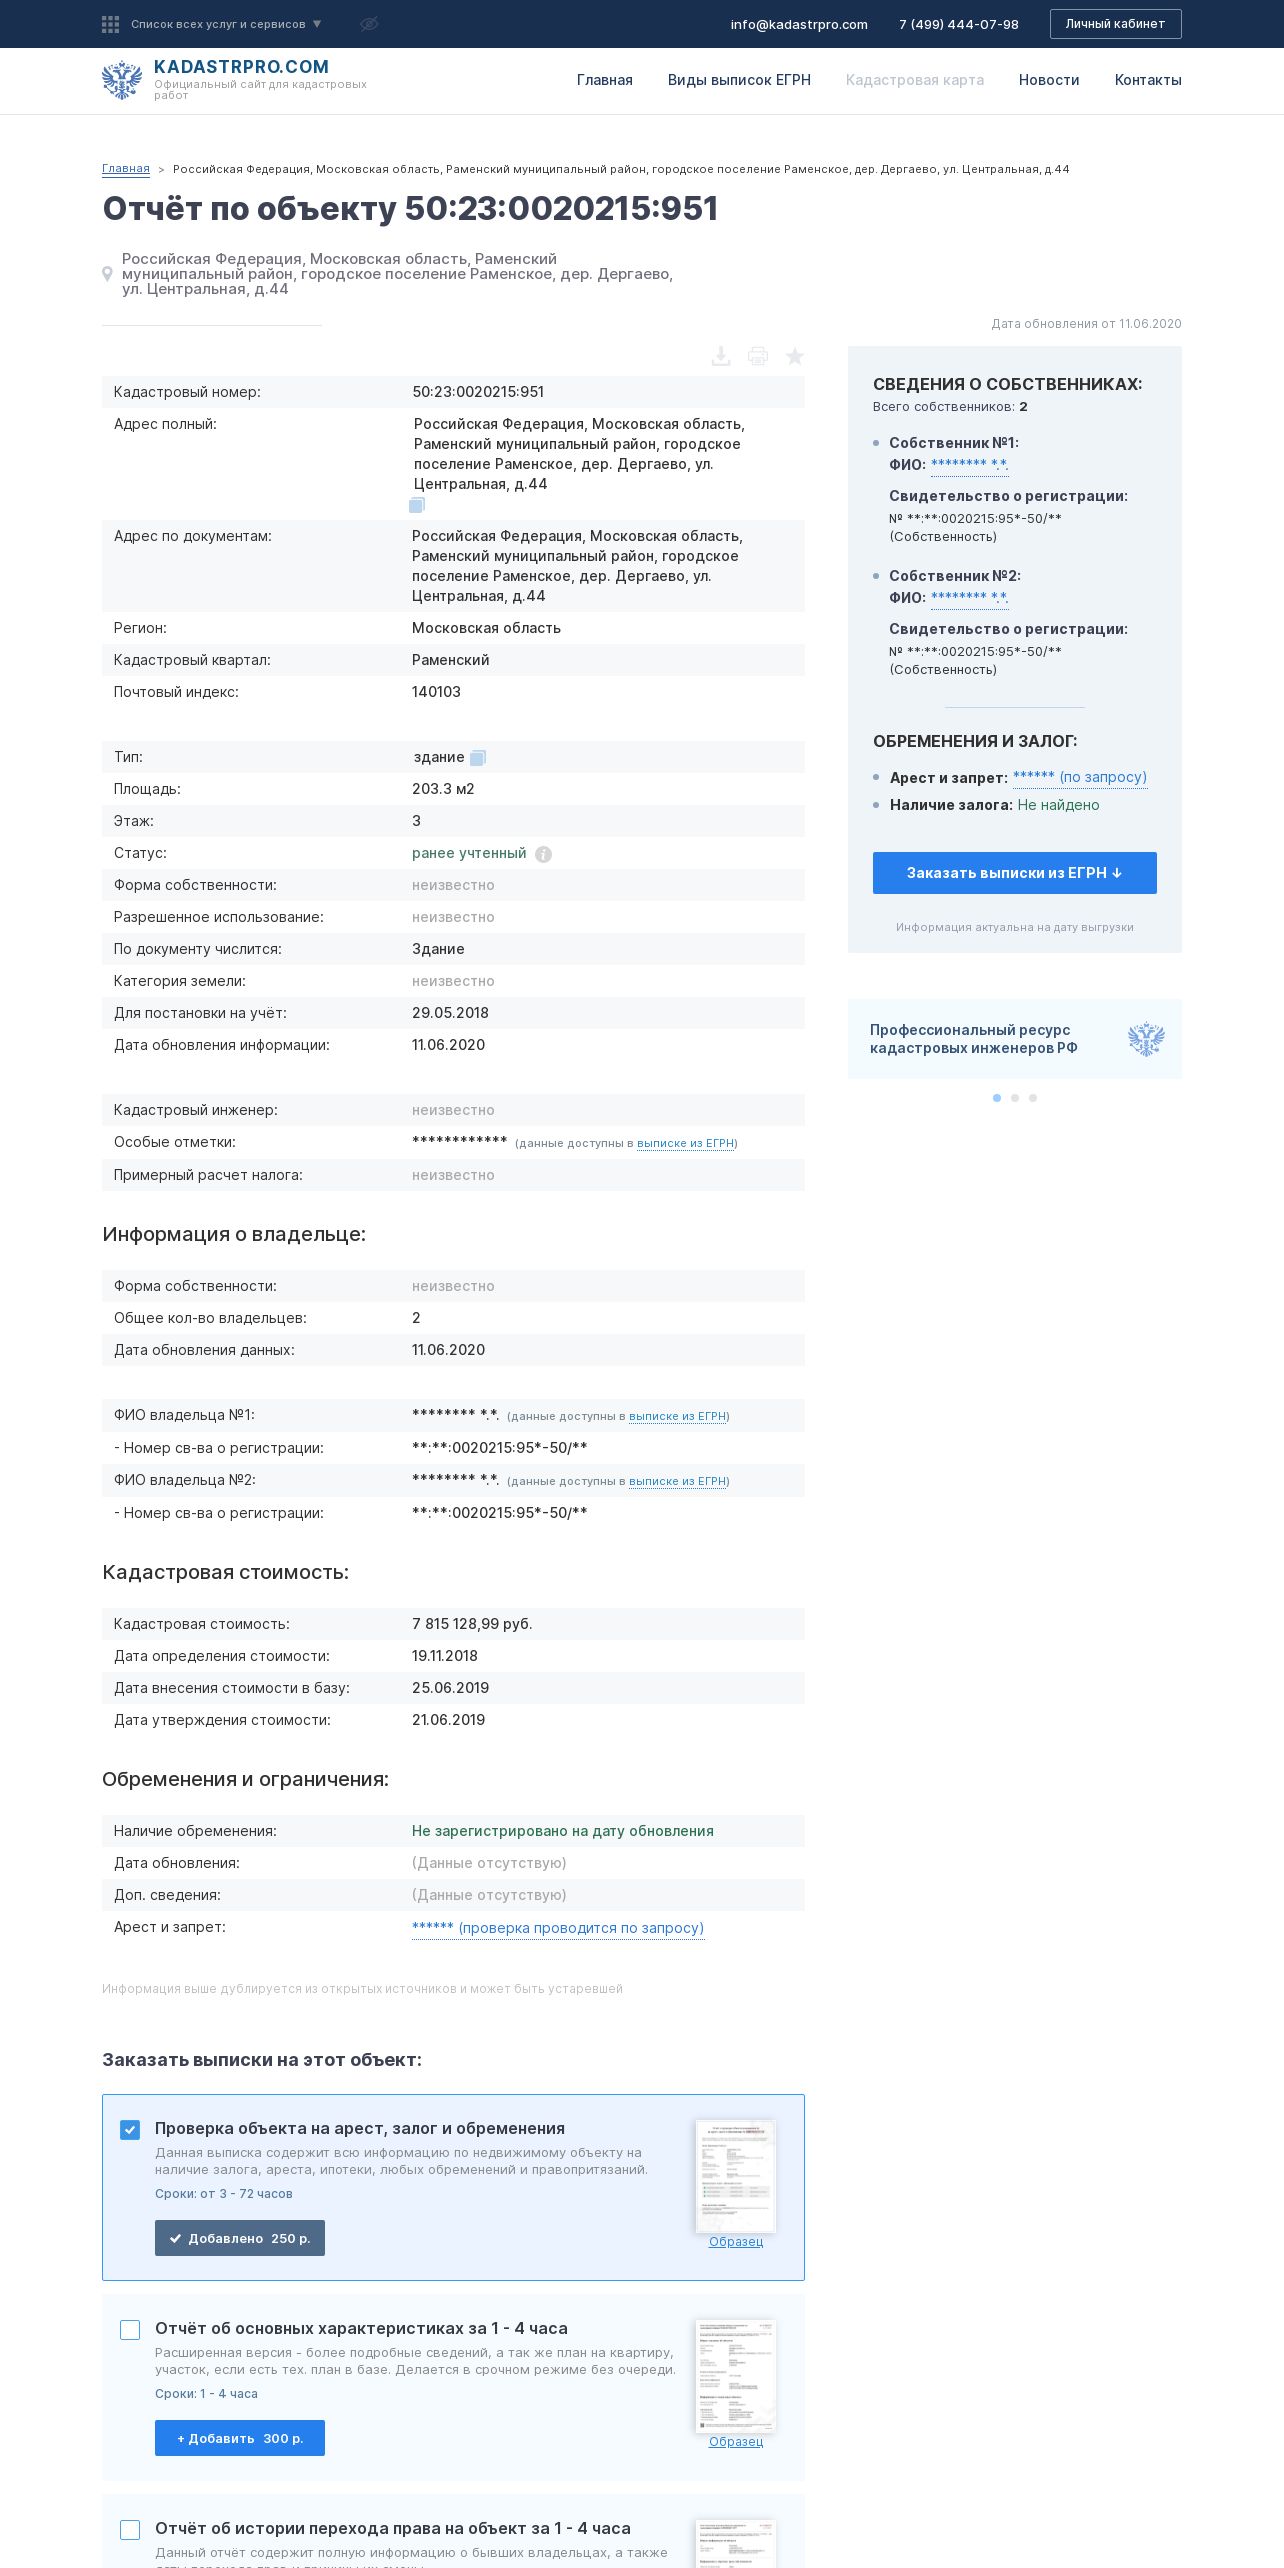Select the second carousel dot indicator
1284x2568 pixels.
1015,1098
